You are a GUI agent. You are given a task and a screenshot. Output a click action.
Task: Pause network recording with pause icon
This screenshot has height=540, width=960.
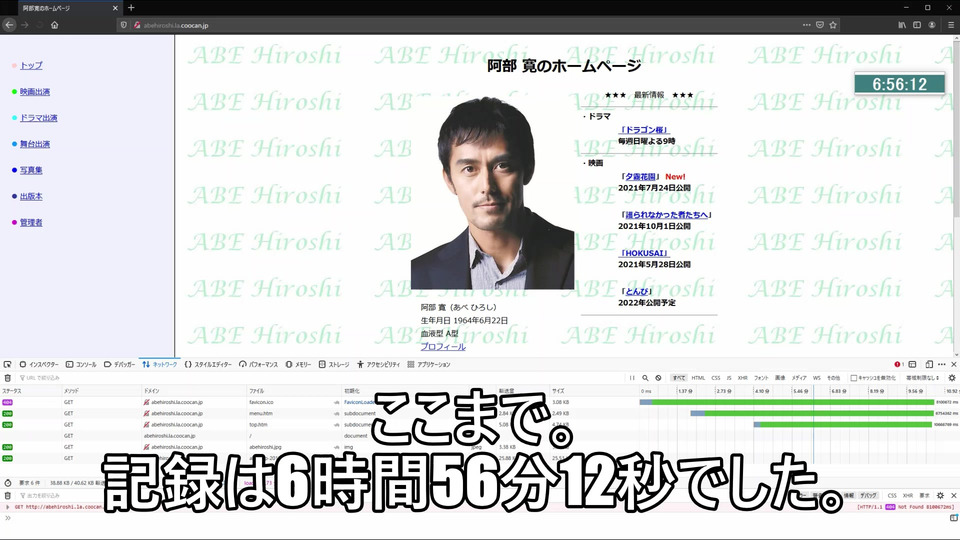632,378
